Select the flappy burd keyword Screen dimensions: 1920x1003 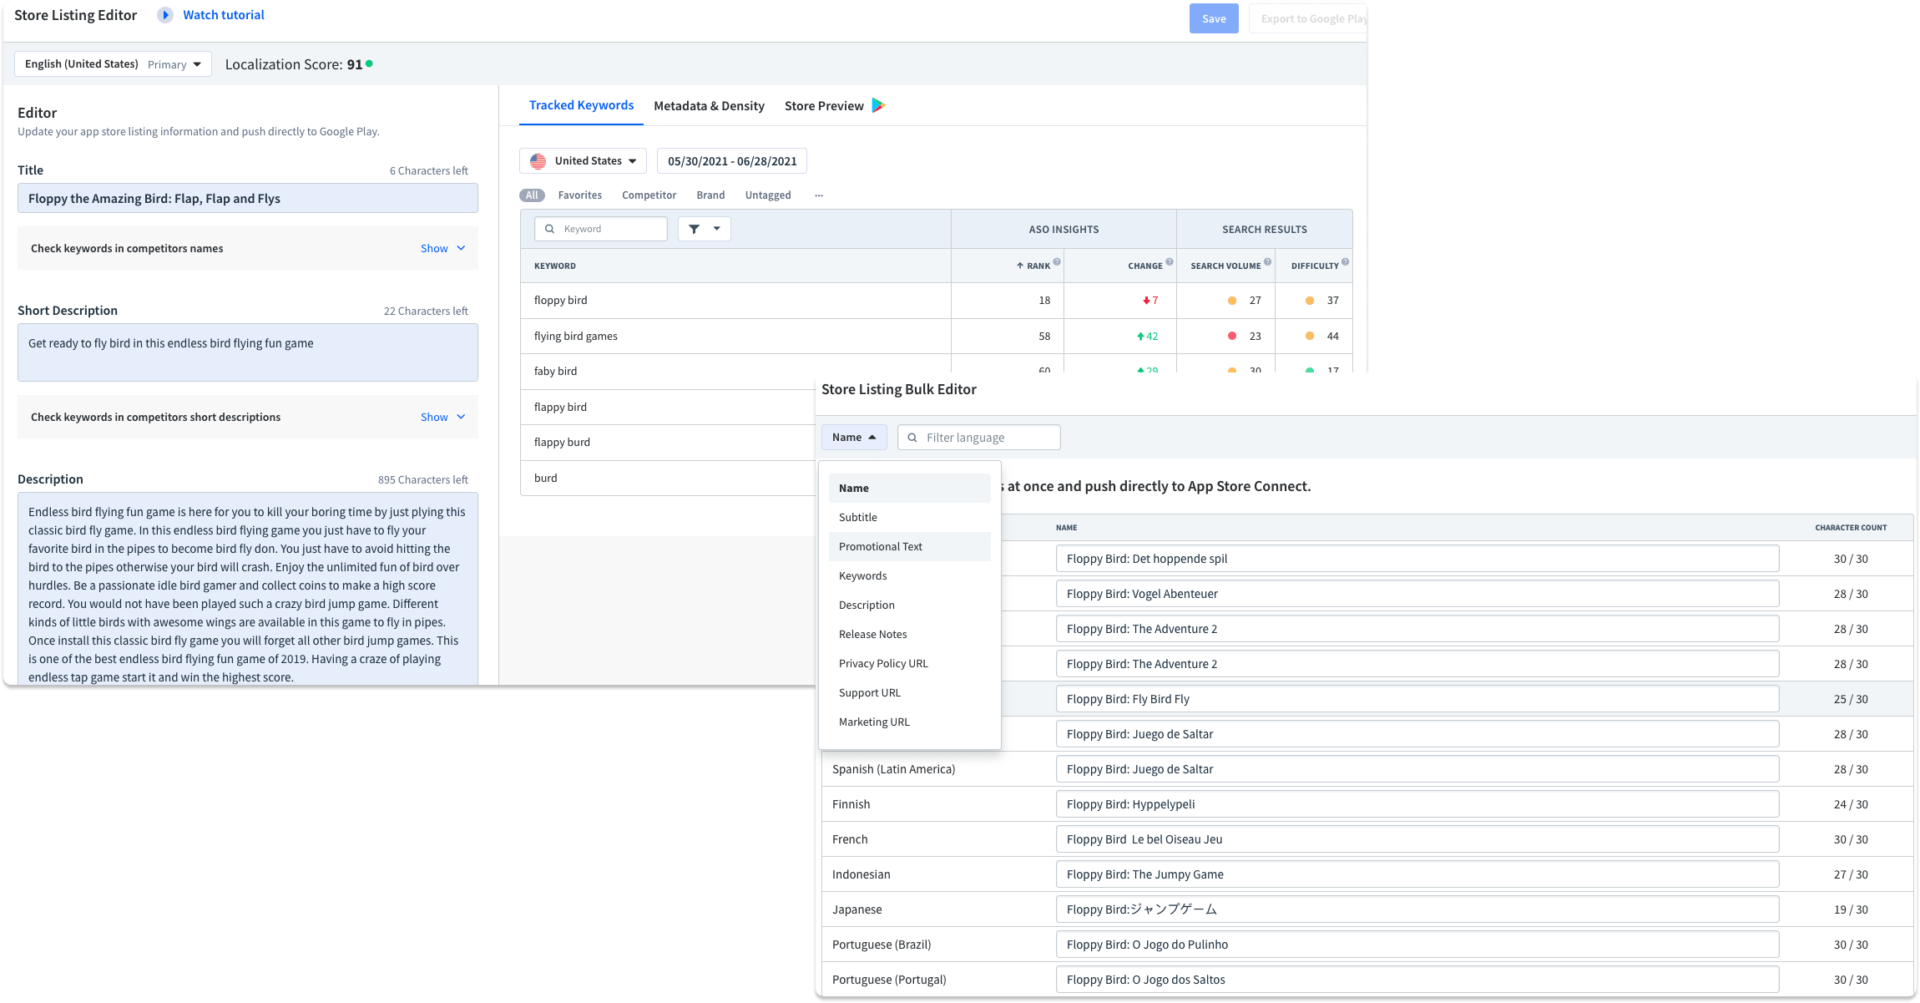(x=562, y=442)
